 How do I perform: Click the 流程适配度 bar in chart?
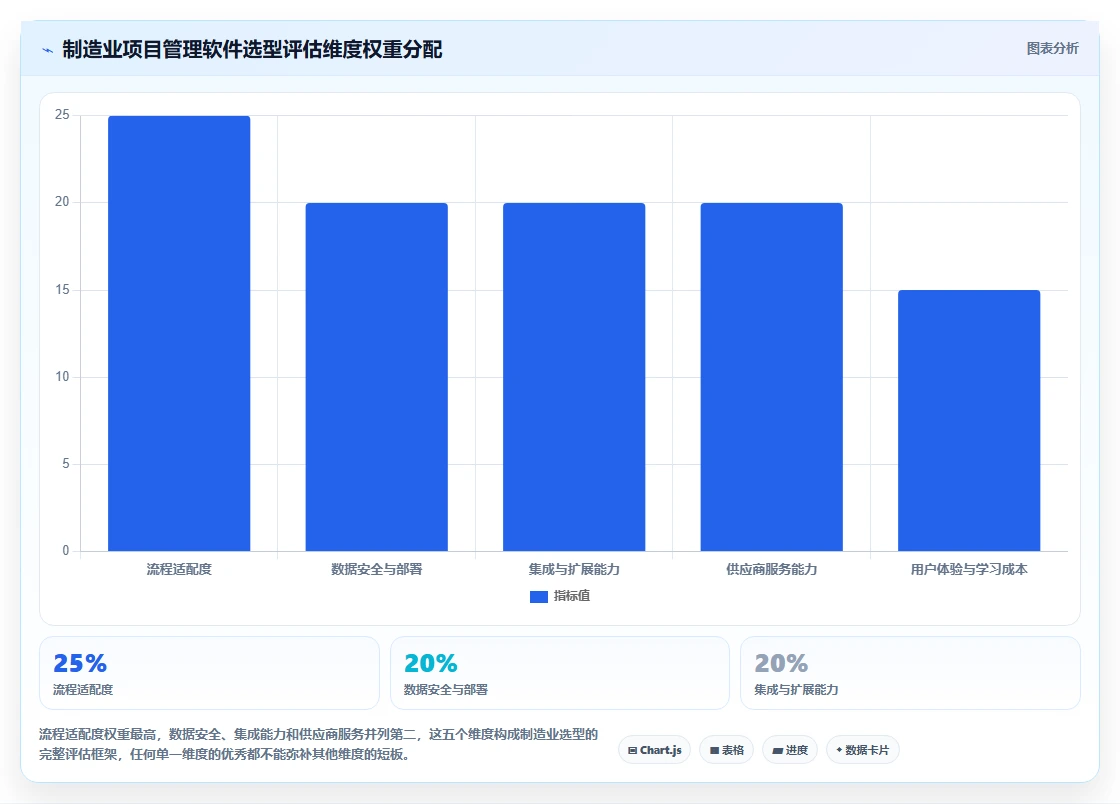pyautogui.click(x=179, y=333)
